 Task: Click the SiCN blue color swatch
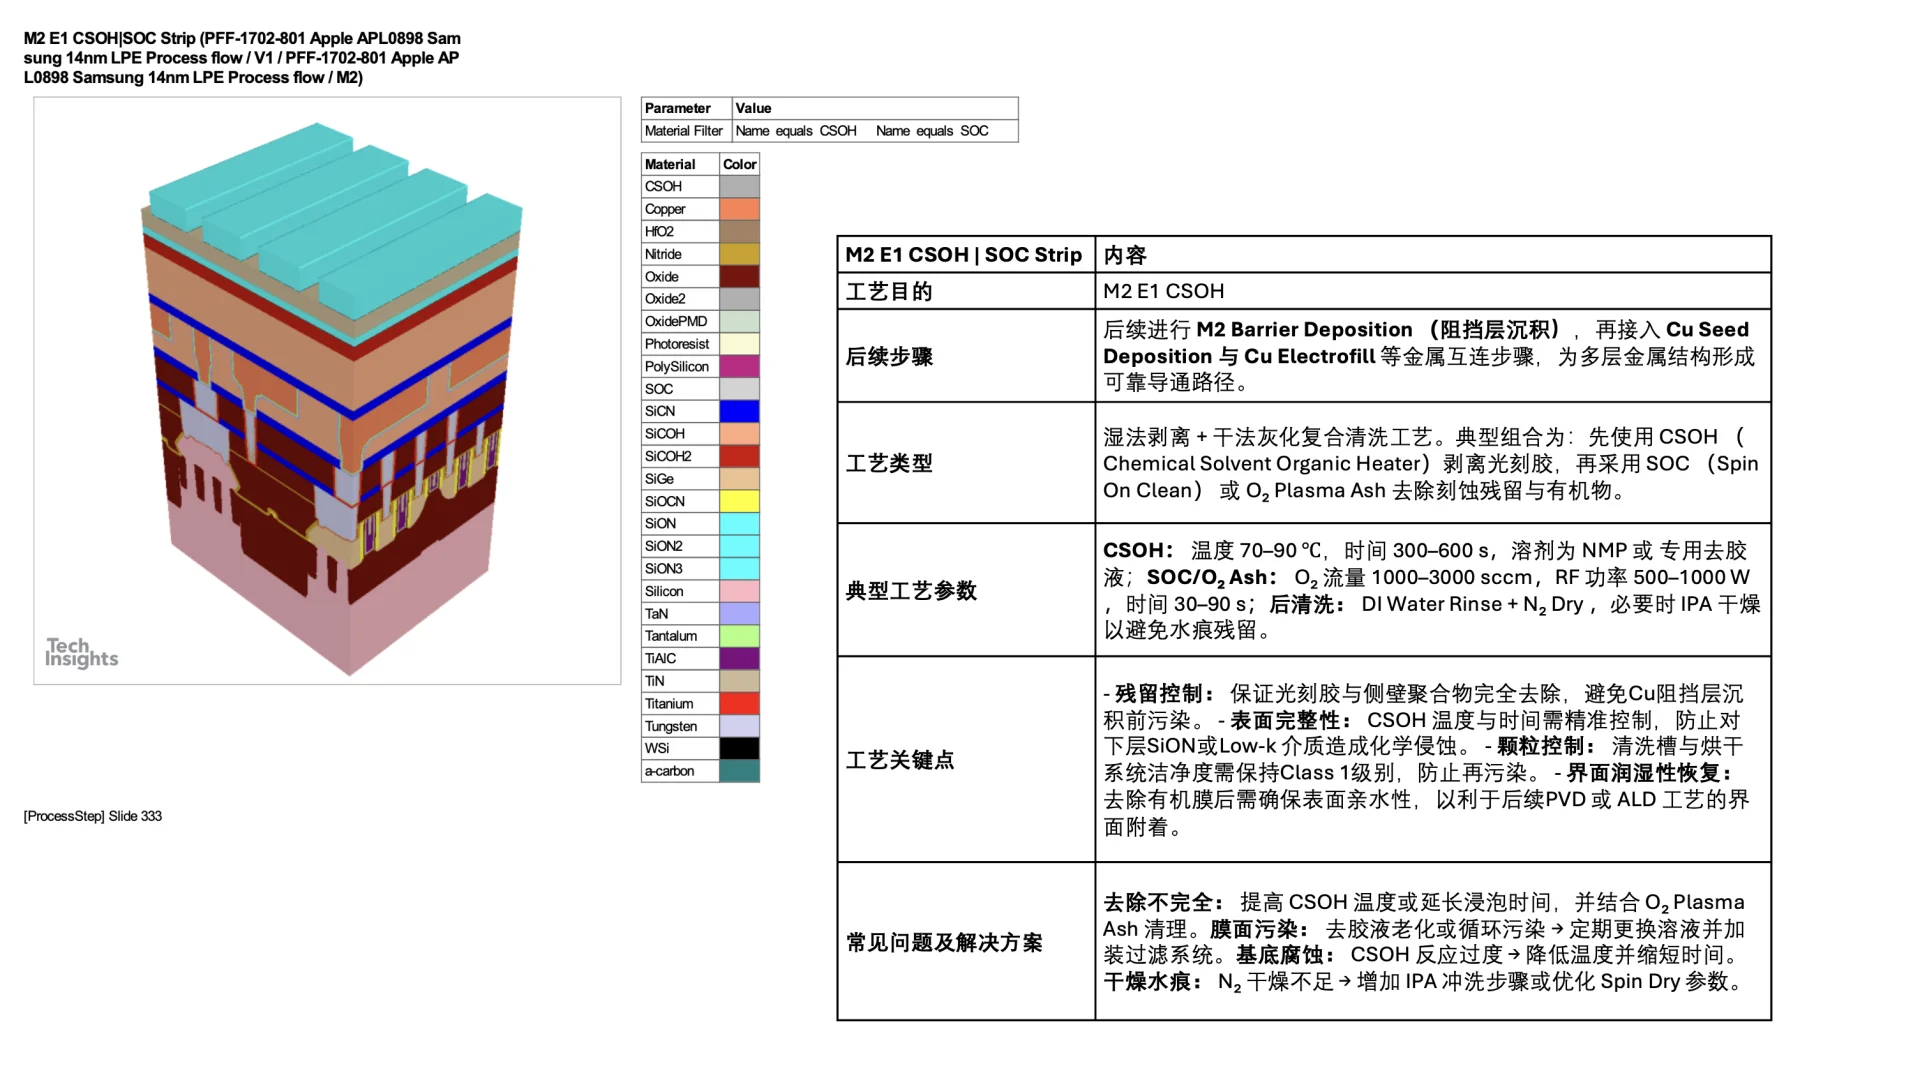[737, 411]
